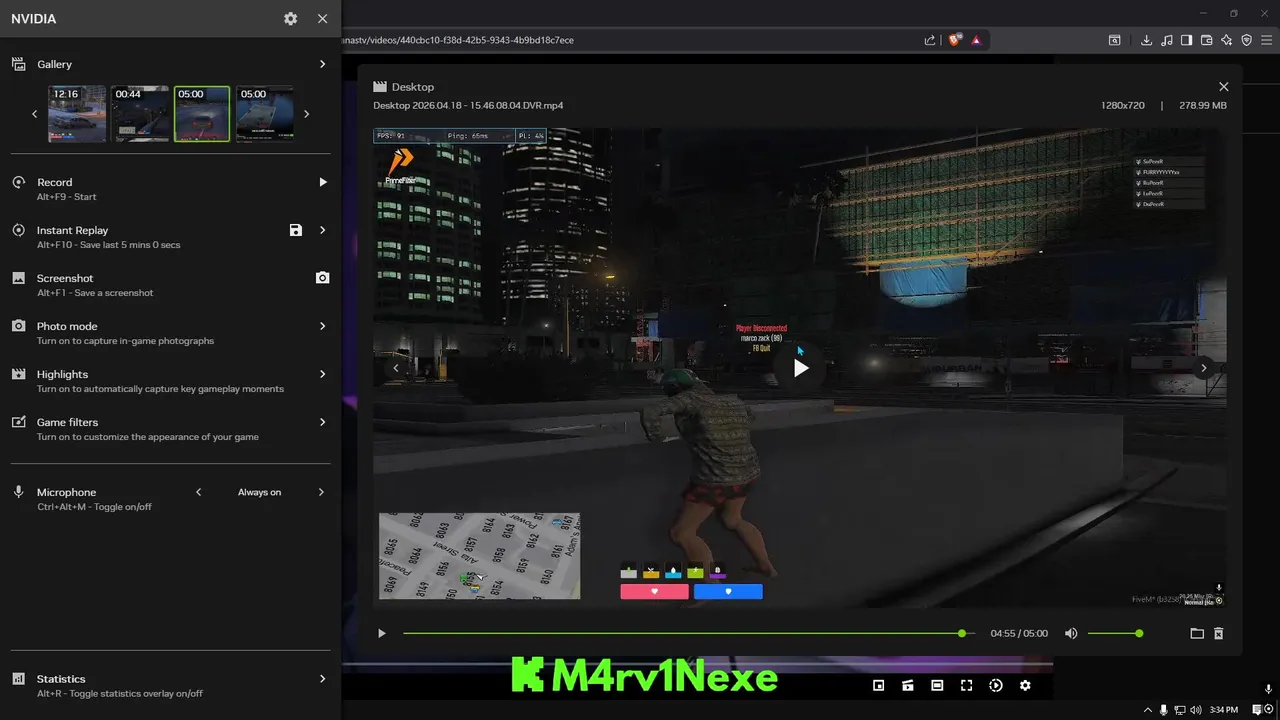
Task: Open Leo AI sparkle icon
Action: tap(1227, 40)
